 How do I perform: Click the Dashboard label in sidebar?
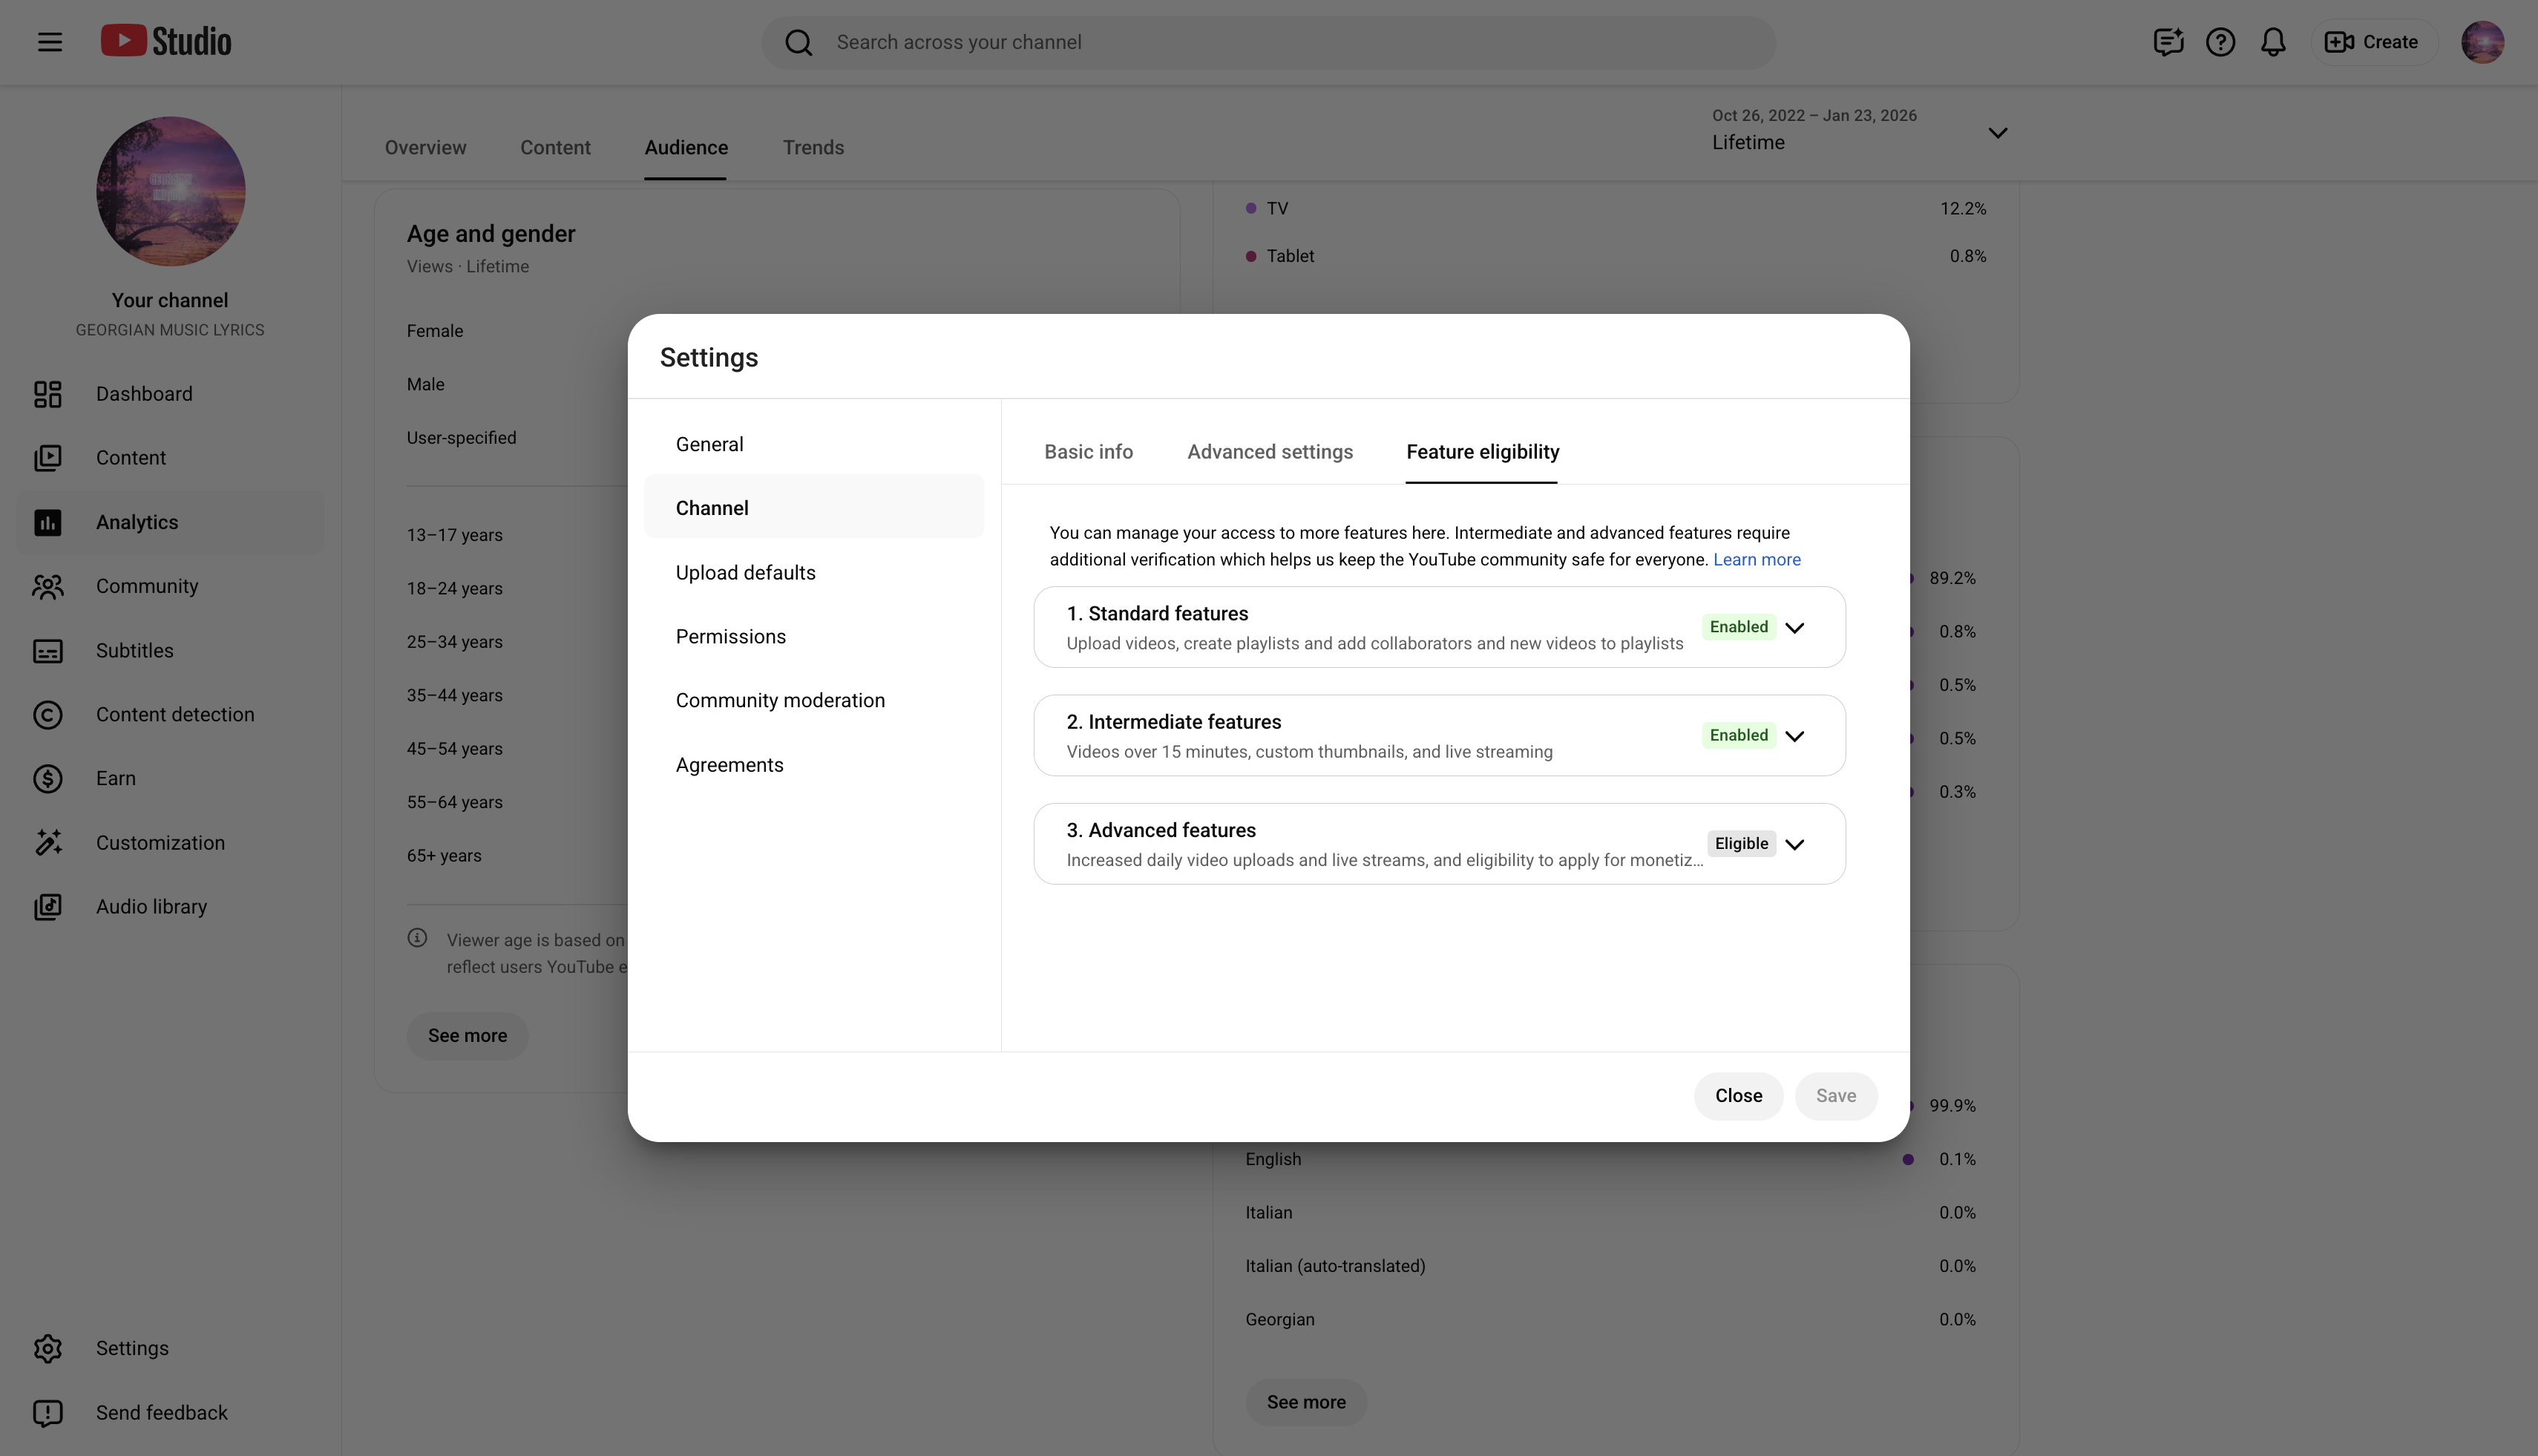[x=144, y=394]
